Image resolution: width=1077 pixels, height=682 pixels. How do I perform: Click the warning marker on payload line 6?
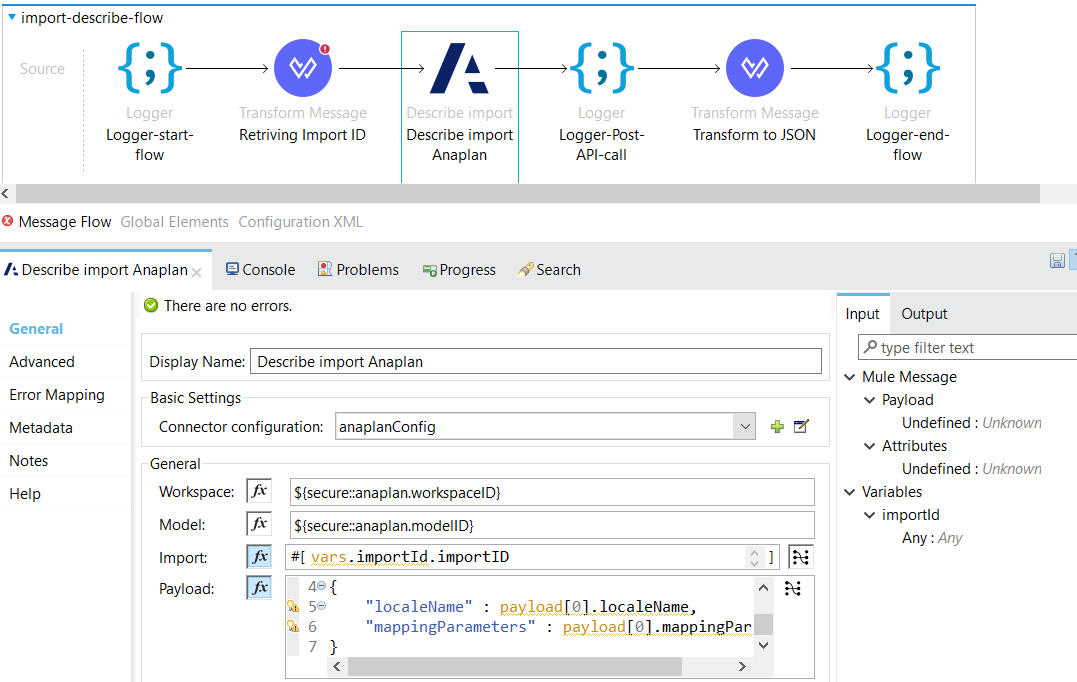[293, 626]
